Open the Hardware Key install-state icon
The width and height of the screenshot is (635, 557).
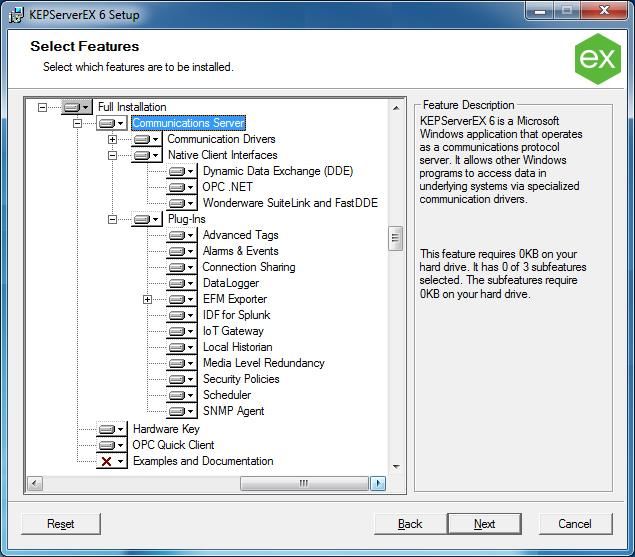point(112,429)
